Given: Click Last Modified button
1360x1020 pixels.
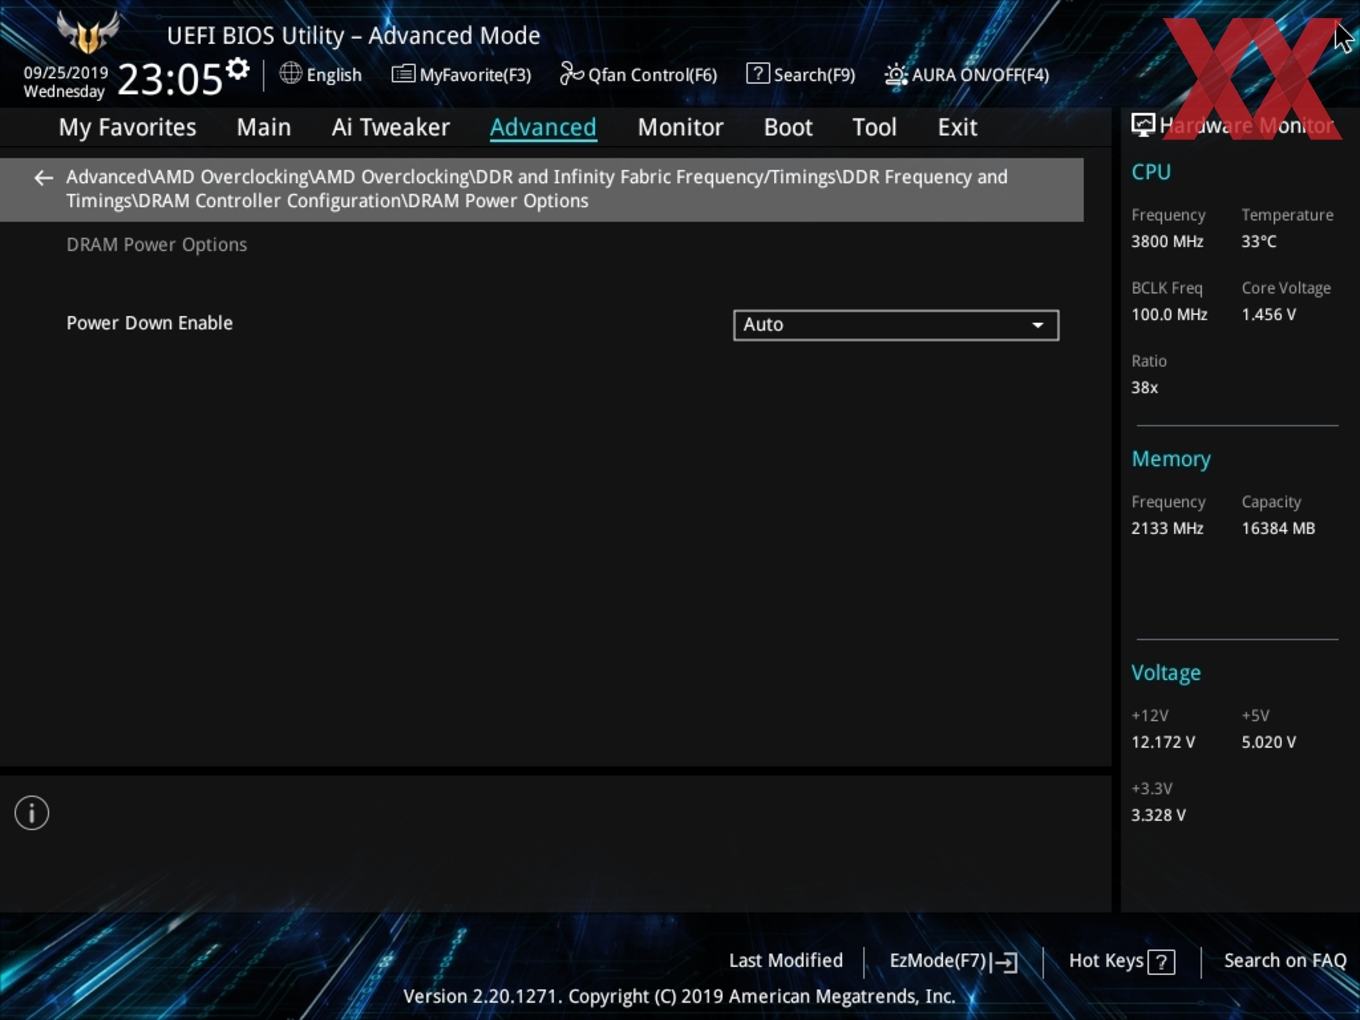Looking at the screenshot, I should click(786, 960).
